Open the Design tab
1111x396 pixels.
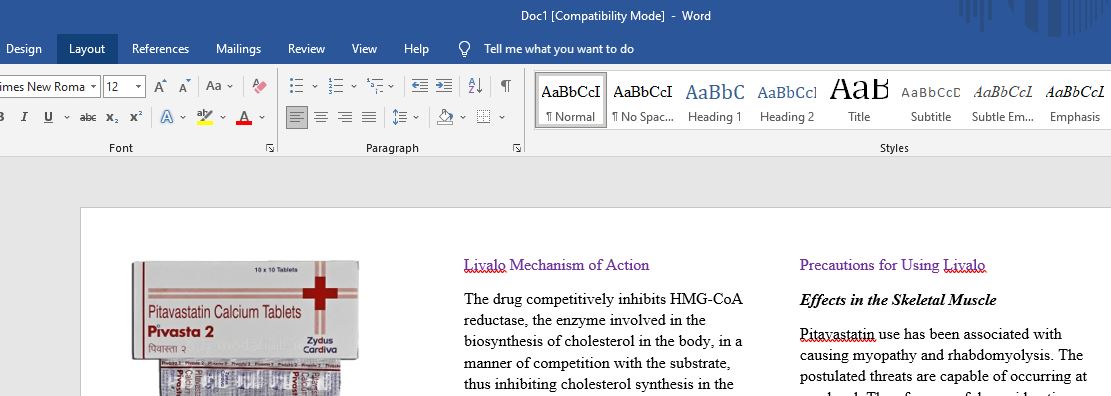(23, 49)
